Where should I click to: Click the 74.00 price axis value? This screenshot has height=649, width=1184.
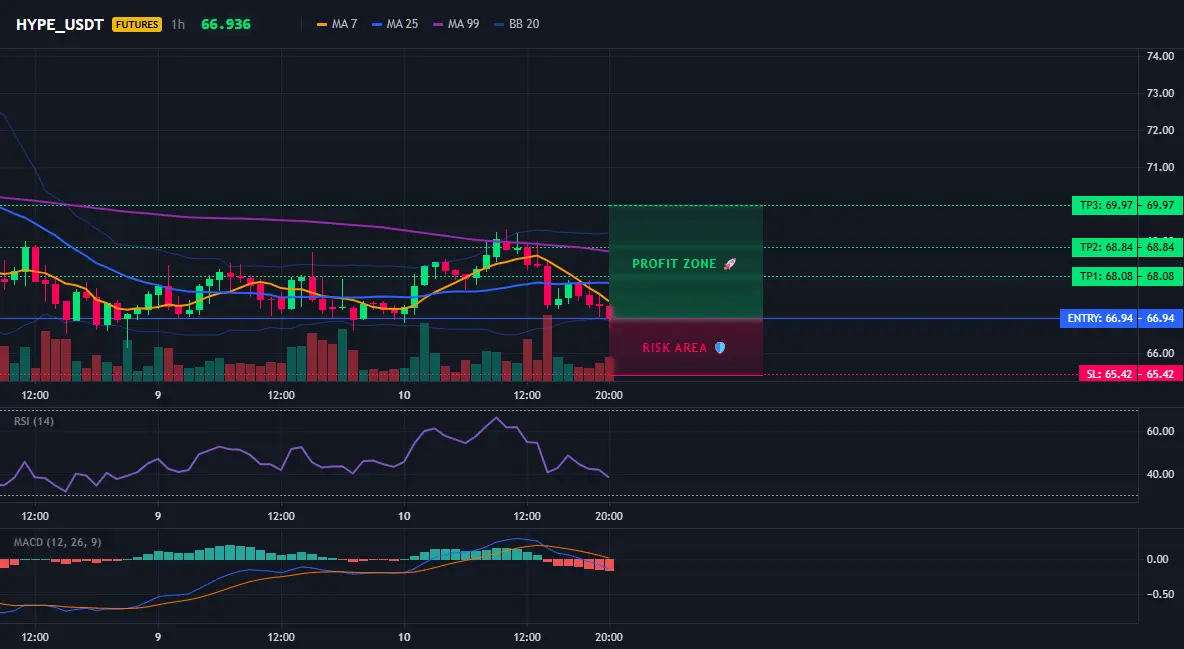[1160, 56]
